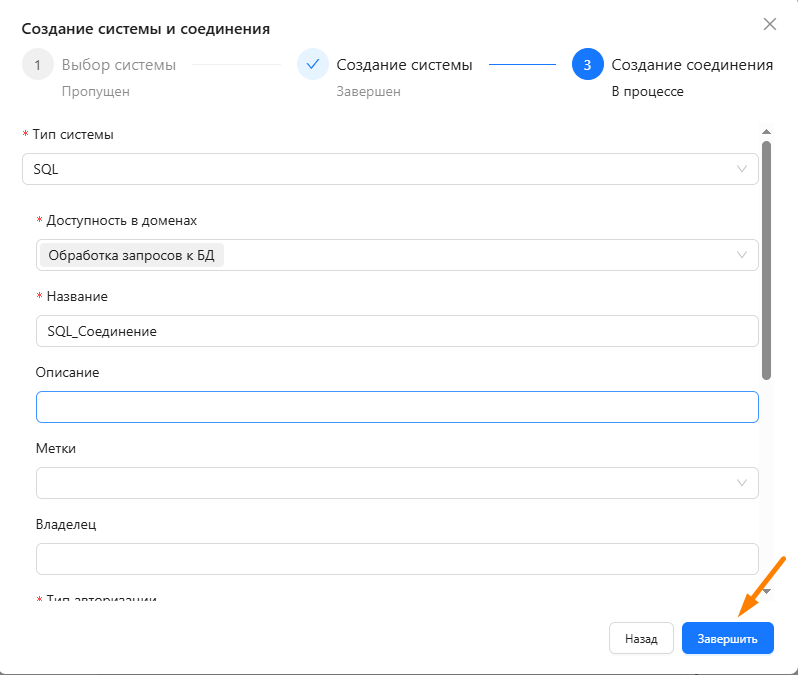Select the 'Создание системы' step title
Image resolution: width=798 pixels, height=675 pixels.
[404, 65]
